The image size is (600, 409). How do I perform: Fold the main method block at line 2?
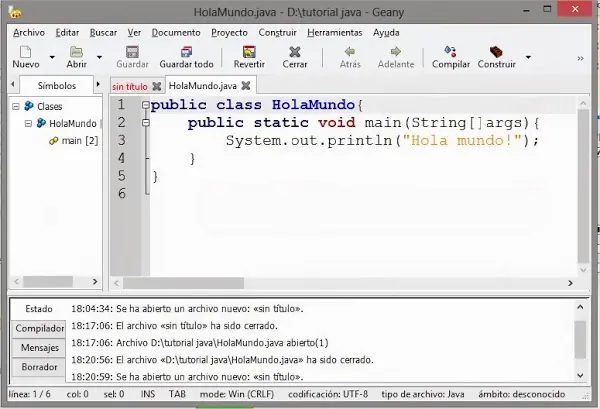[x=145, y=122]
